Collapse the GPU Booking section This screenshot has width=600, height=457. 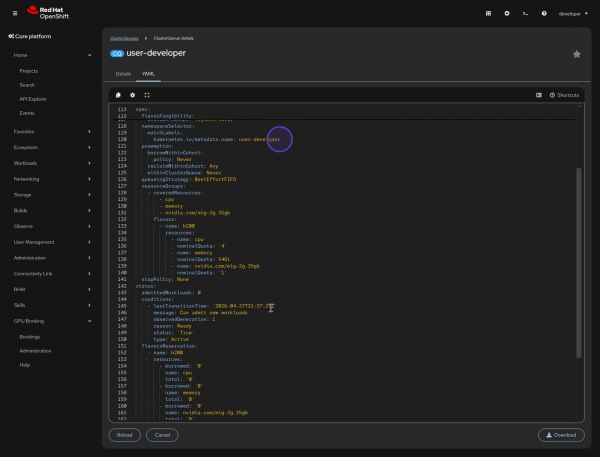coord(52,321)
